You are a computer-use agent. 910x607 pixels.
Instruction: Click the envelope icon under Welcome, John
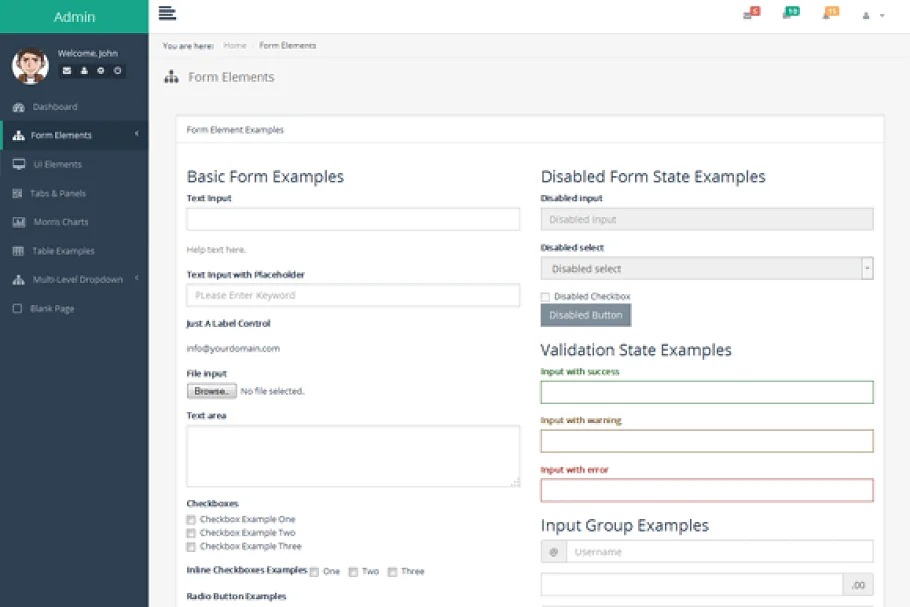67,71
